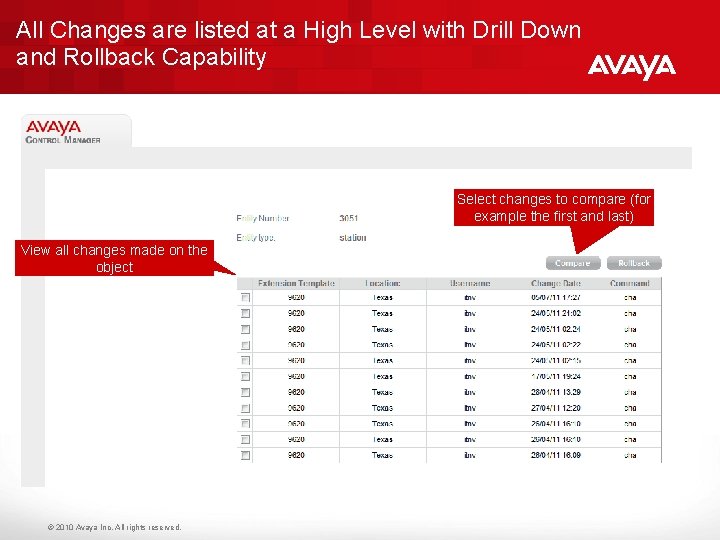Select checkbox for the 24/05/11 21:02 change
This screenshot has height=540, width=720.
tap(246, 313)
